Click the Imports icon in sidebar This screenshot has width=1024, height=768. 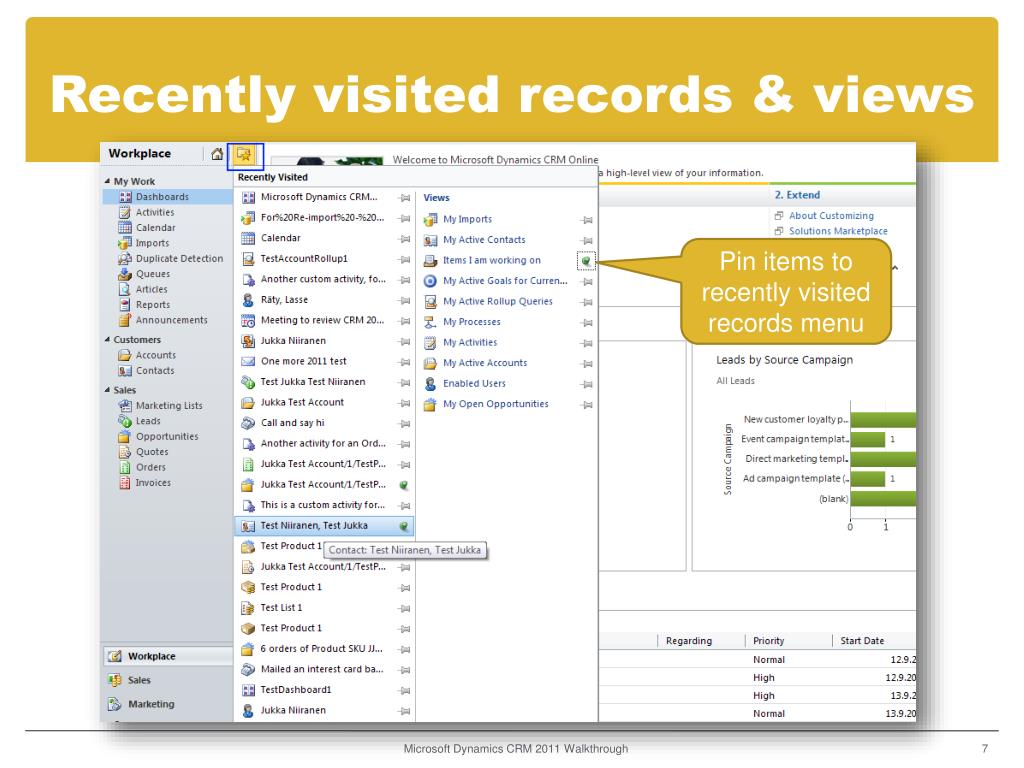pyautogui.click(x=125, y=243)
